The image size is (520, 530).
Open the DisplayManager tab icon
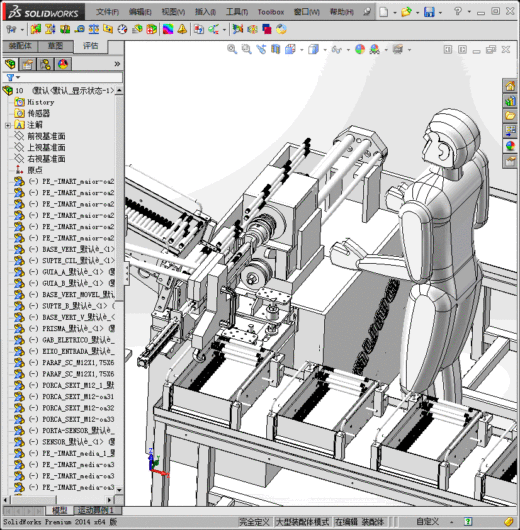(x=63, y=64)
